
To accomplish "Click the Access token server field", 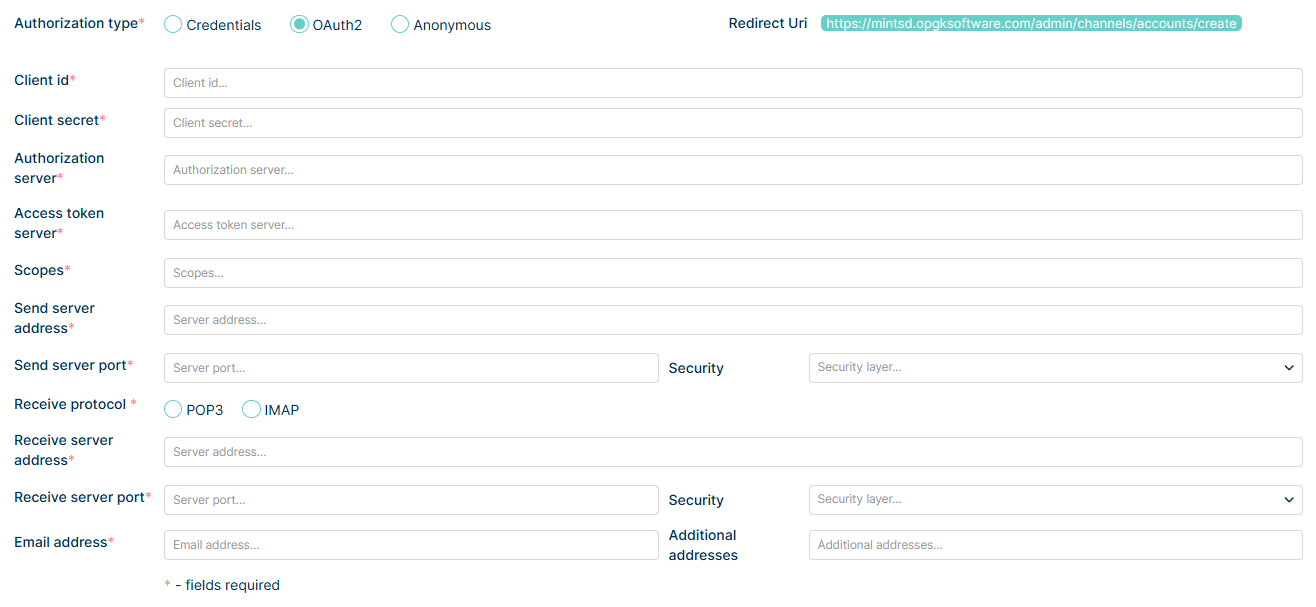I will pyautogui.click(x=733, y=225).
